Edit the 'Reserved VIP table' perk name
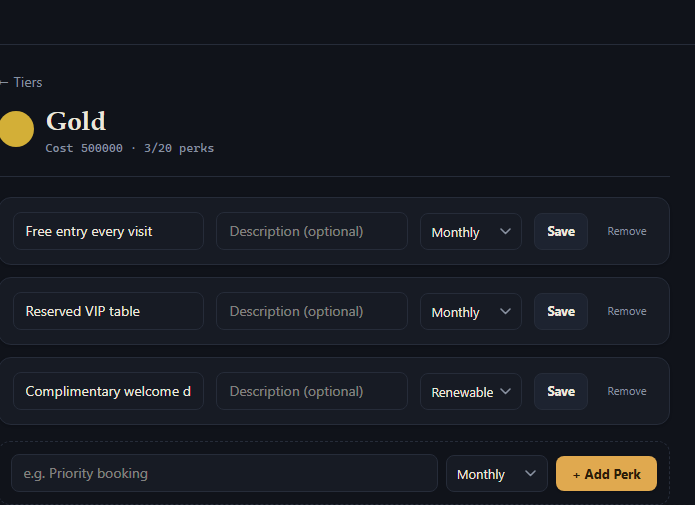 click(x=108, y=311)
